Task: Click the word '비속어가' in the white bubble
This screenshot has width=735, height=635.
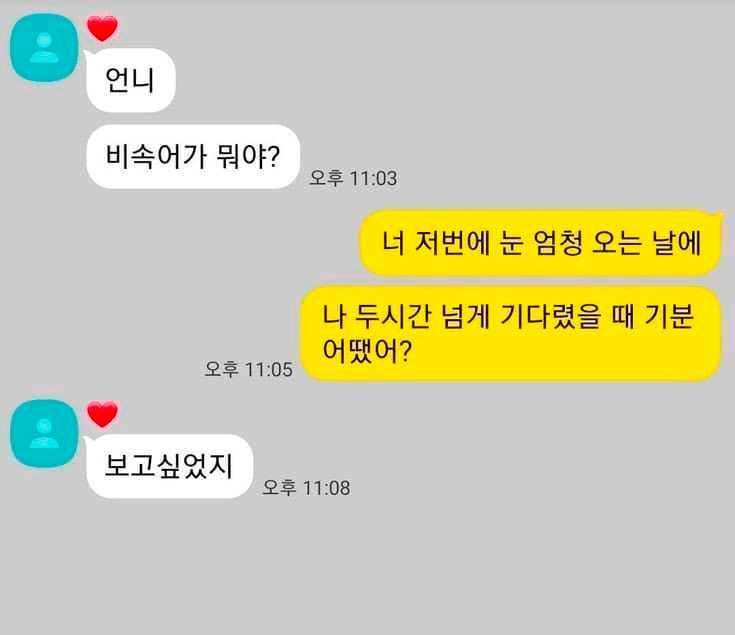Action: 156,156
